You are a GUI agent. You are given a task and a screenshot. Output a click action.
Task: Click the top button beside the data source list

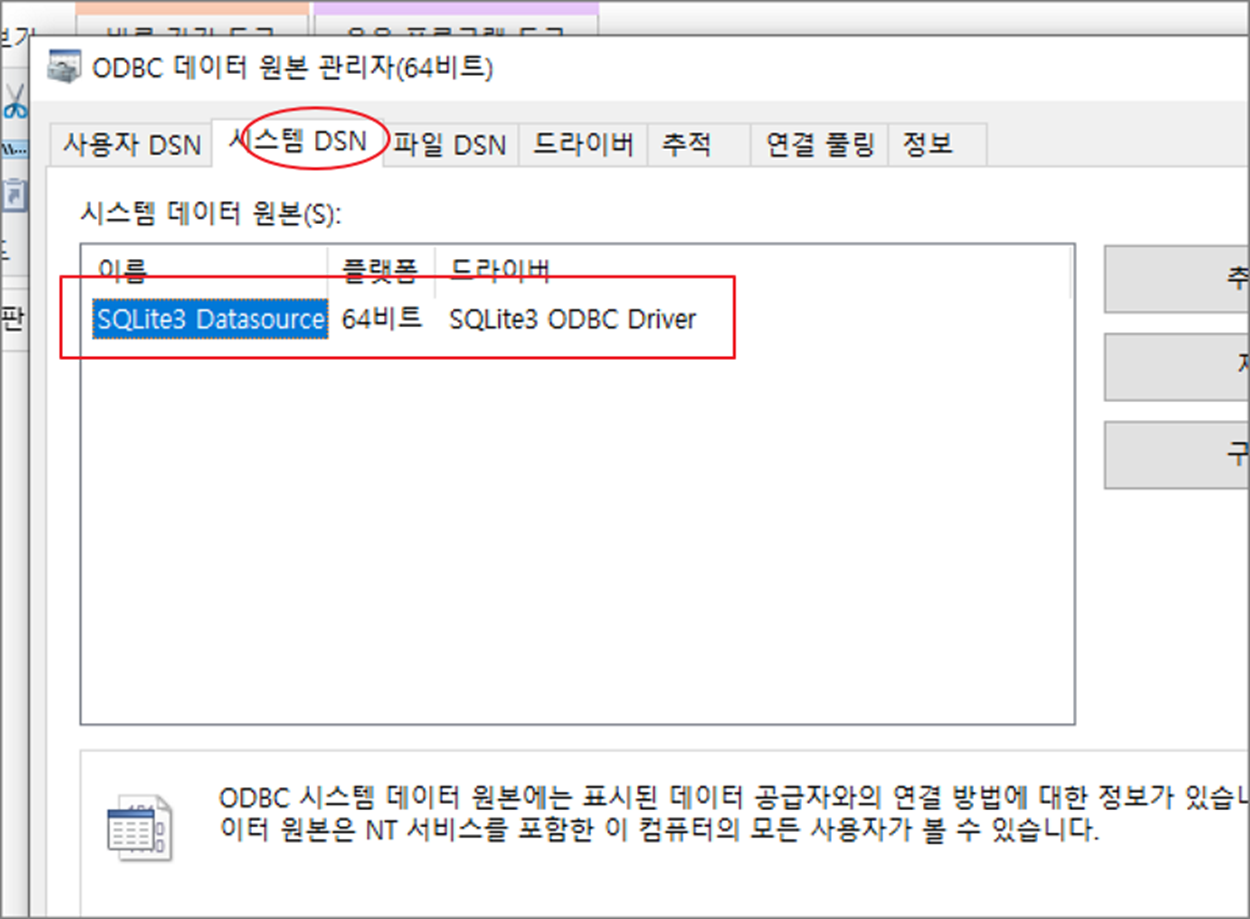(1176, 280)
